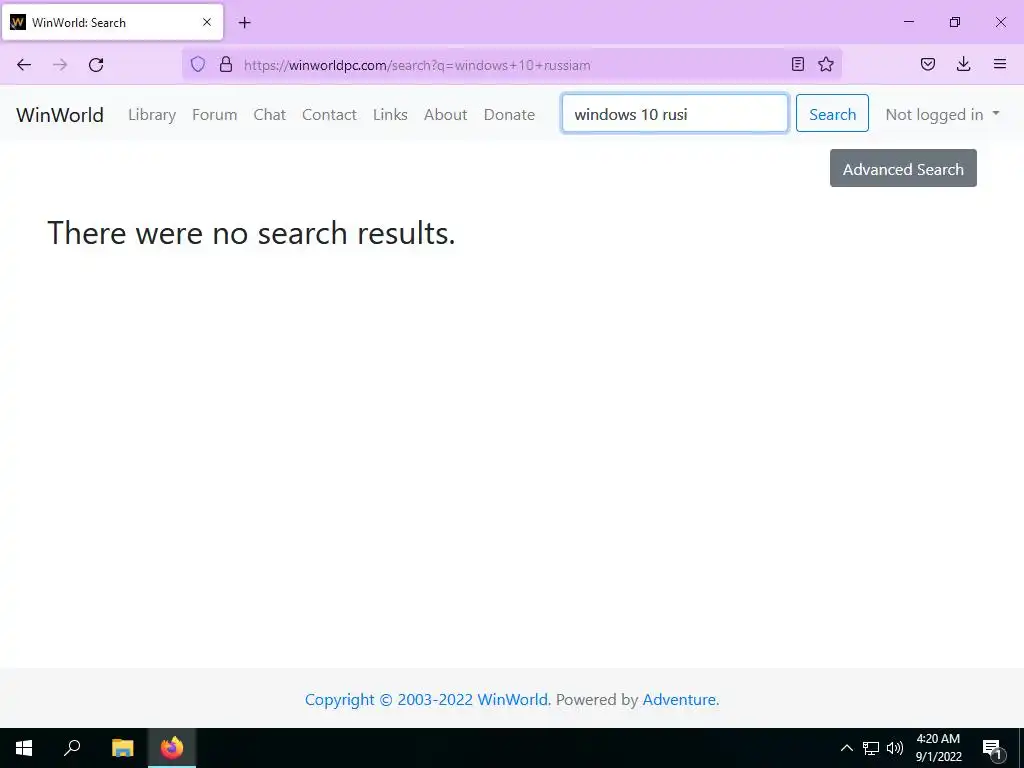Follow the Copyright 2003-2022 WinWorld link

[x=428, y=699]
